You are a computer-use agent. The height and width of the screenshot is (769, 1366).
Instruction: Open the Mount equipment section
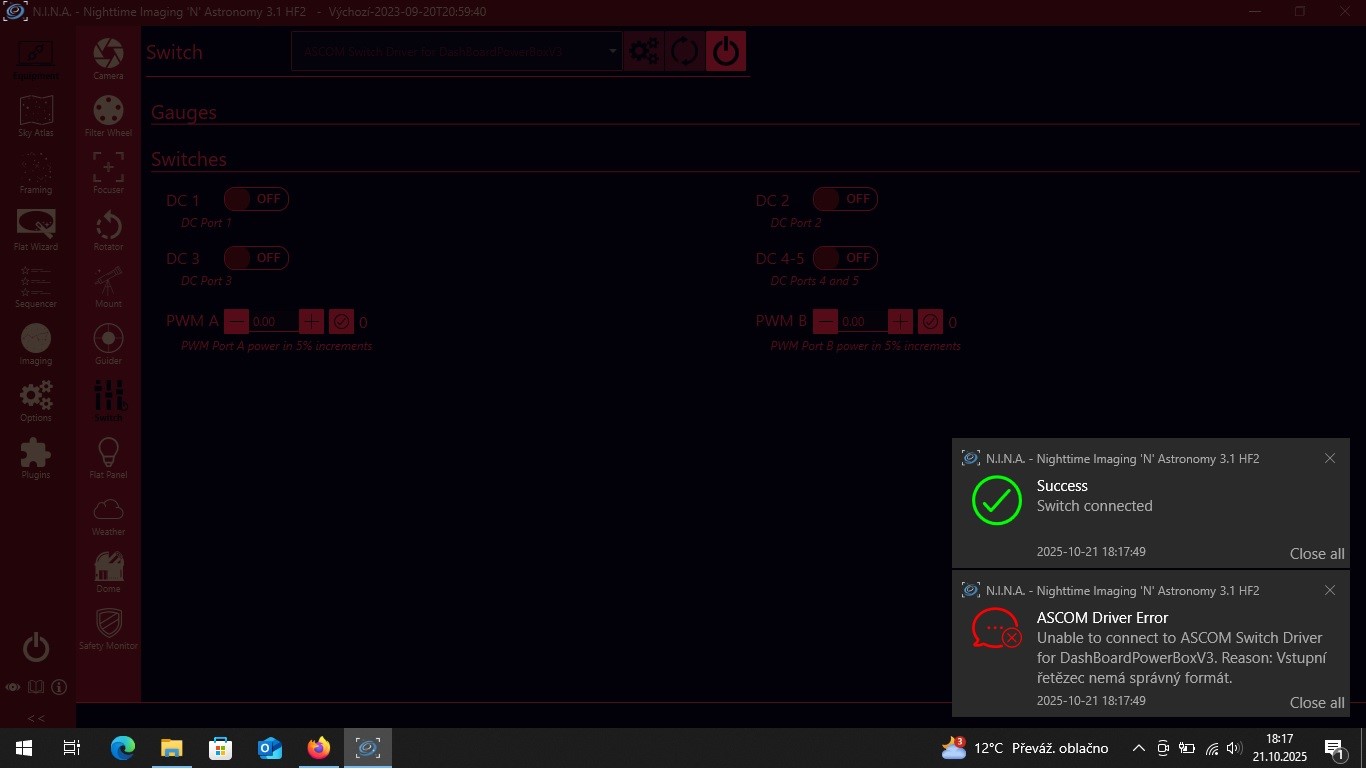pos(108,285)
